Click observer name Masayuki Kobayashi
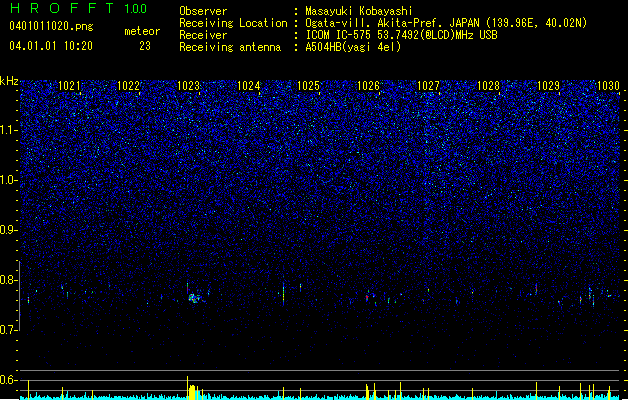This screenshot has width=629, height=400. (359, 11)
